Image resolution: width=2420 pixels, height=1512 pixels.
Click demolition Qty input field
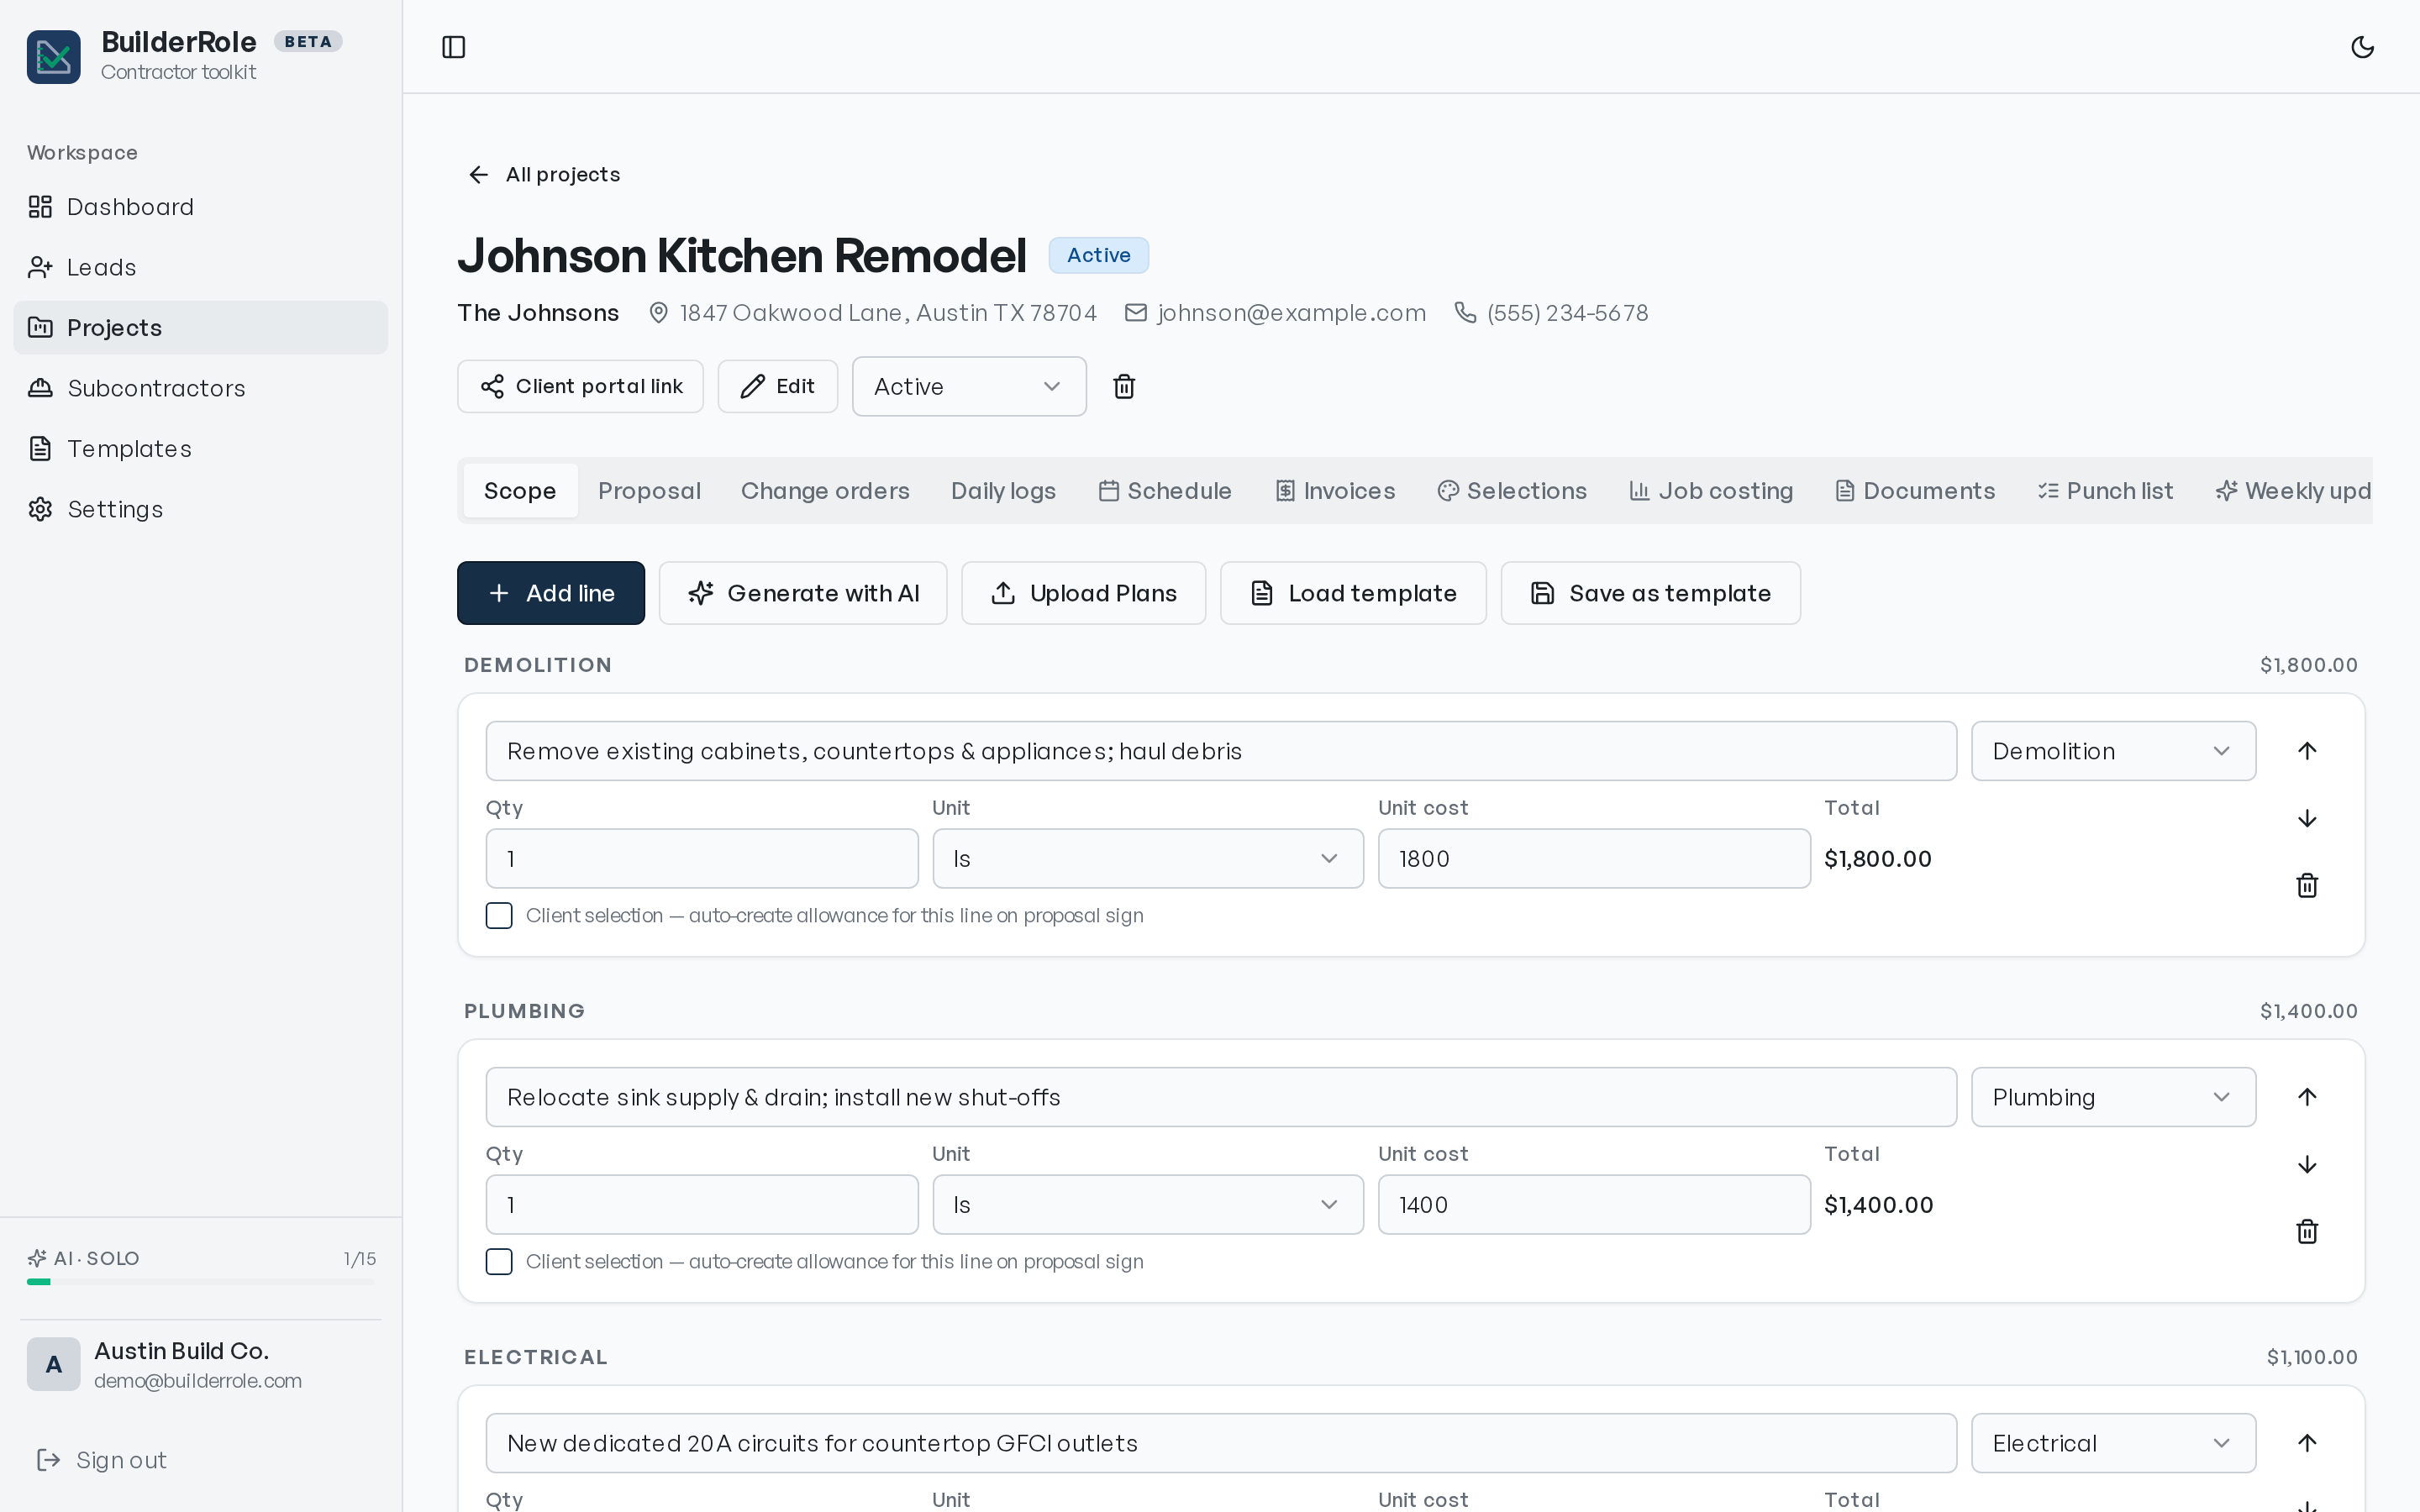(x=702, y=858)
